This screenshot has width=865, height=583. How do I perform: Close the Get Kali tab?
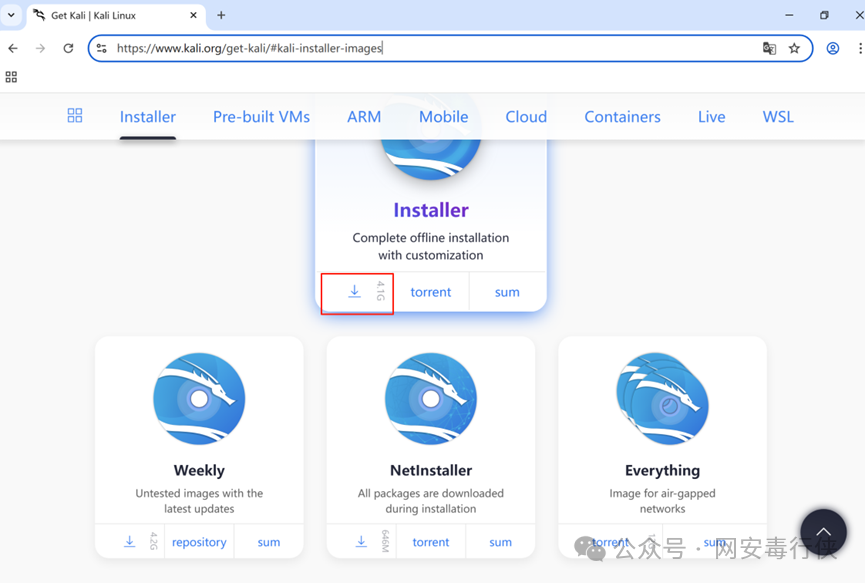(x=193, y=15)
